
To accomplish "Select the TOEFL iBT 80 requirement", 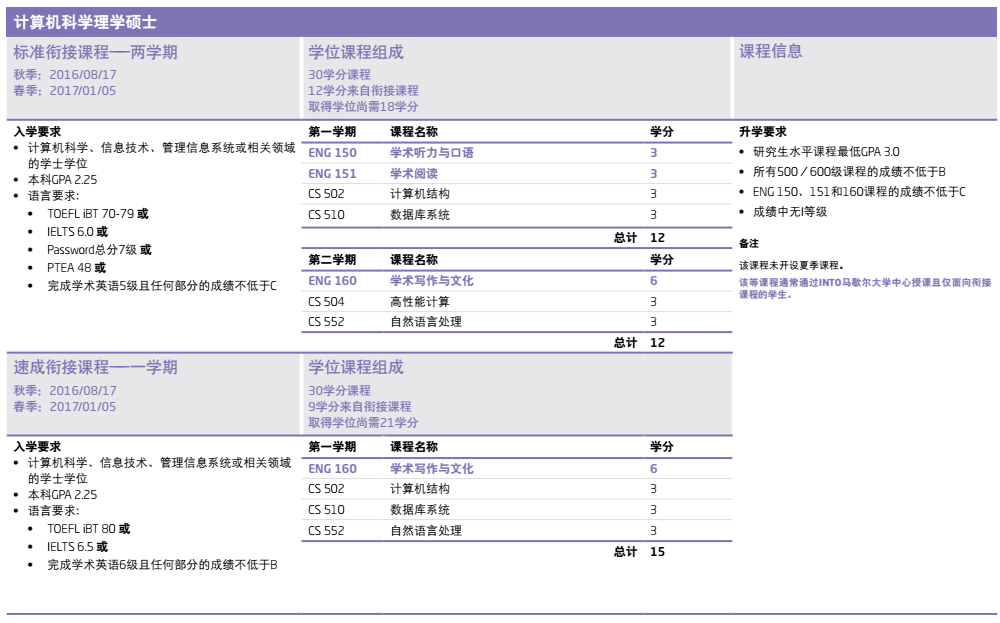I will point(88,529).
